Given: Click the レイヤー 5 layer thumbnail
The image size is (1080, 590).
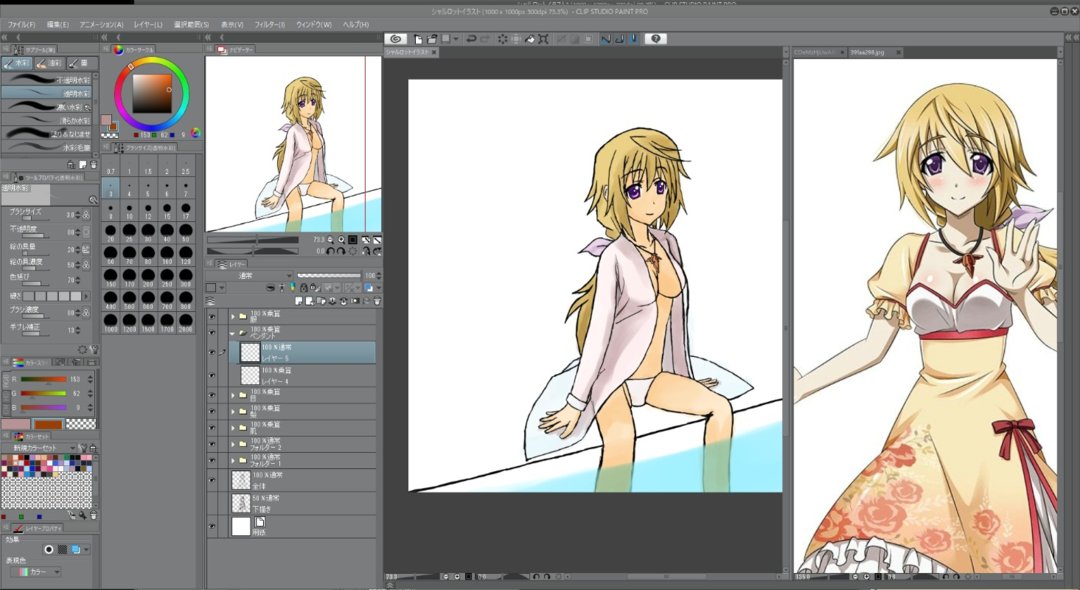Looking at the screenshot, I should click(x=250, y=352).
